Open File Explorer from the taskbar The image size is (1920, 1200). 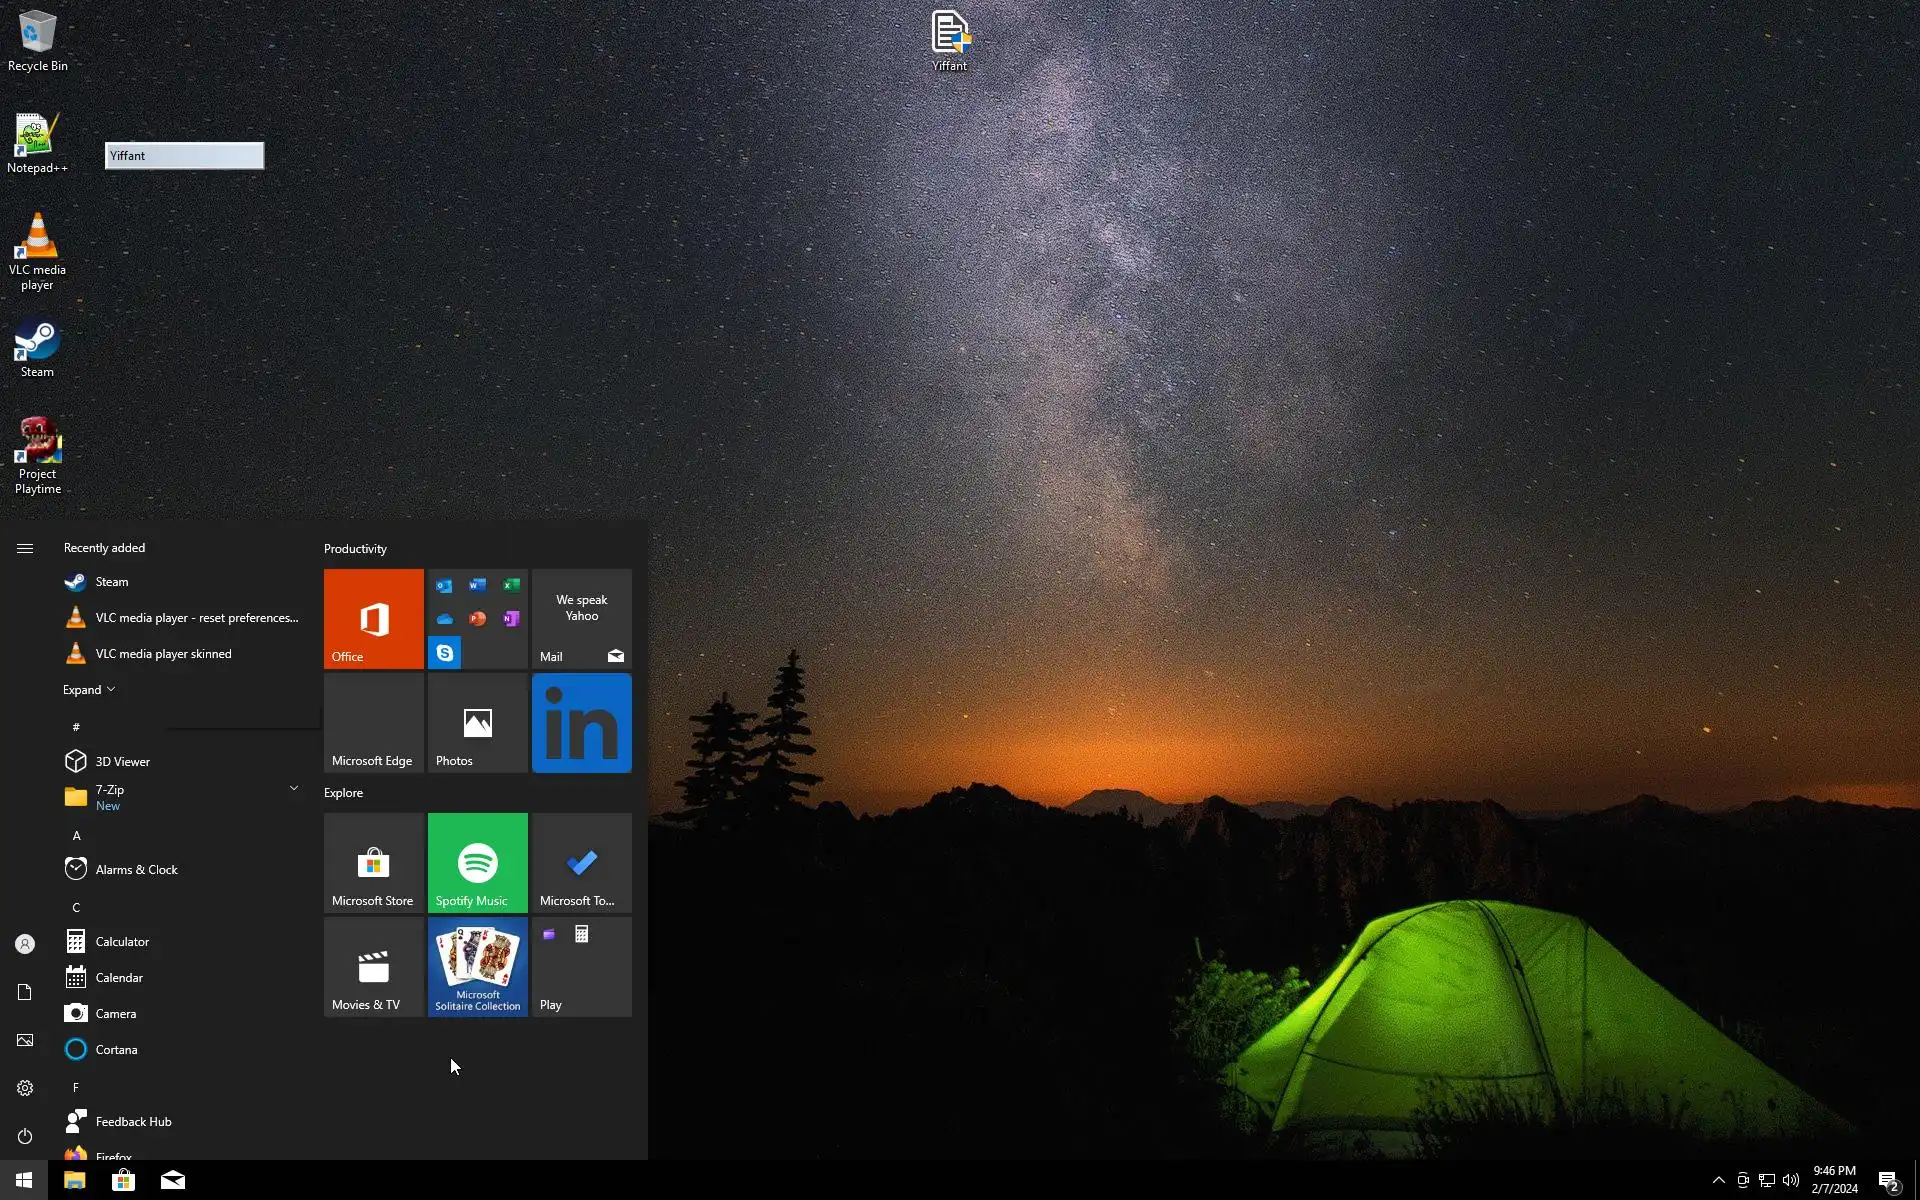point(75,1180)
